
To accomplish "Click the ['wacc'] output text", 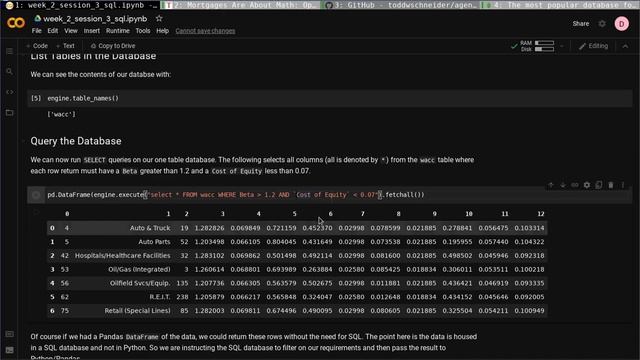I will [62, 114].
